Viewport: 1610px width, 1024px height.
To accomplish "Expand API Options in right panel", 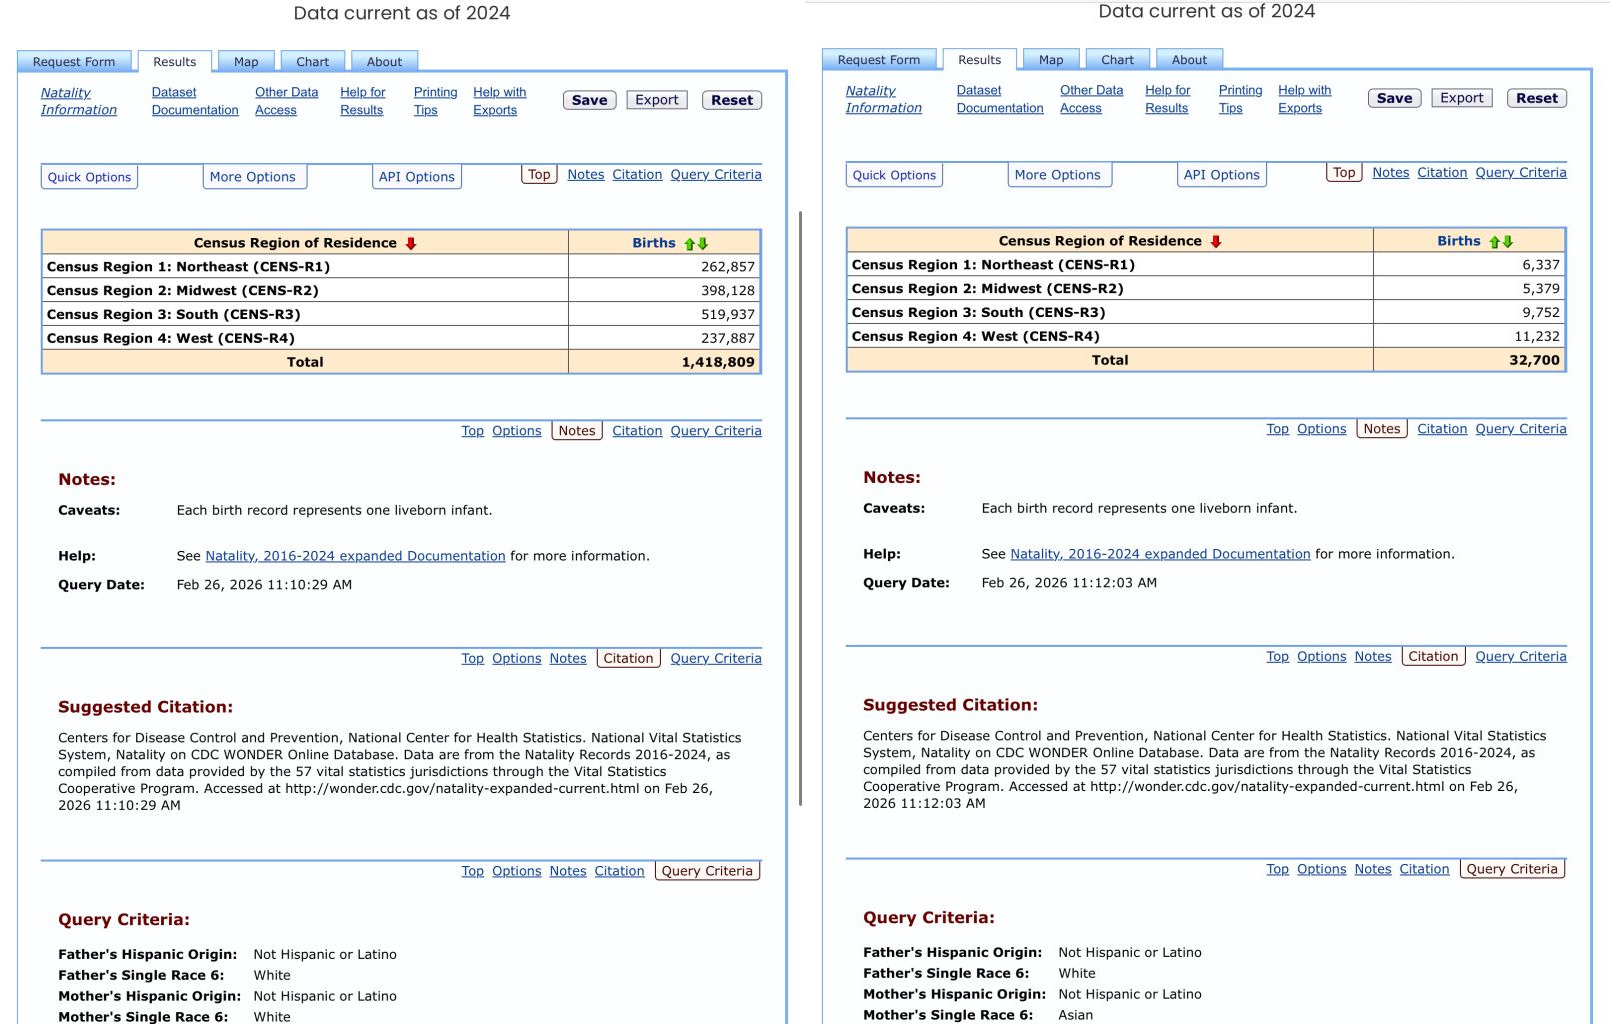I will click(x=1222, y=175).
